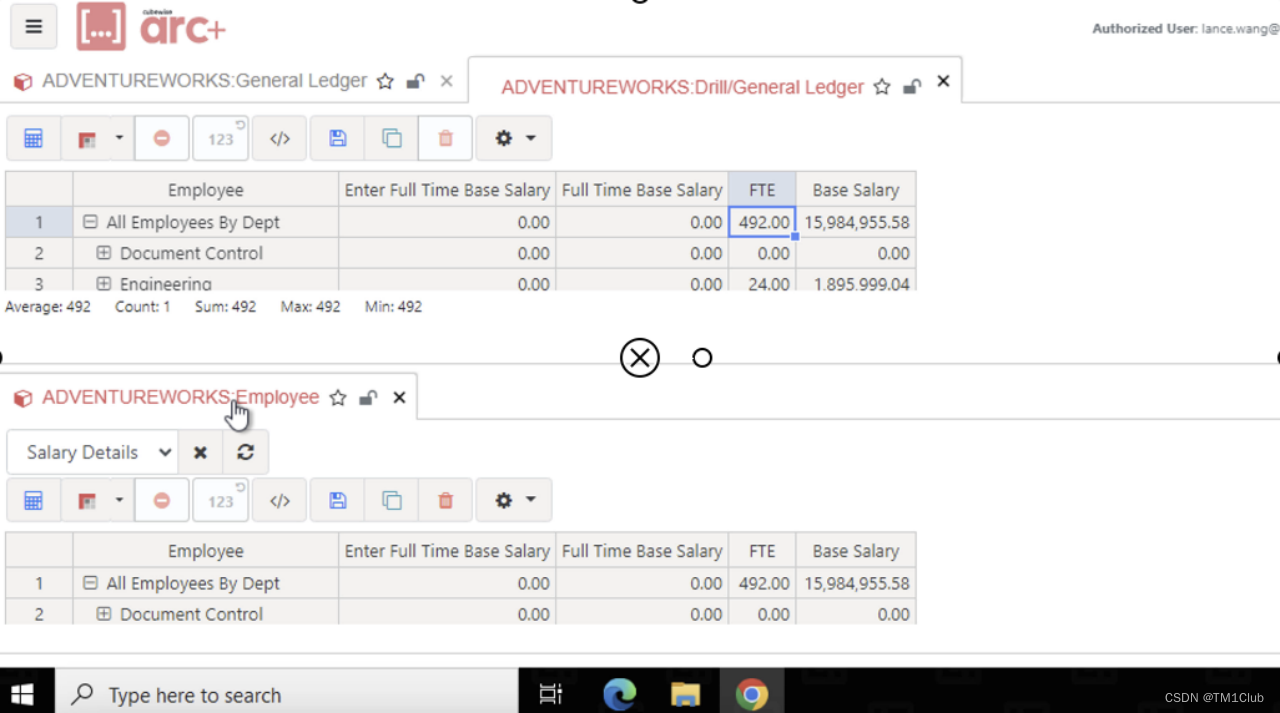Click the Arc+ logo
1280x713 pixels.
pyautogui.click(x=151, y=26)
